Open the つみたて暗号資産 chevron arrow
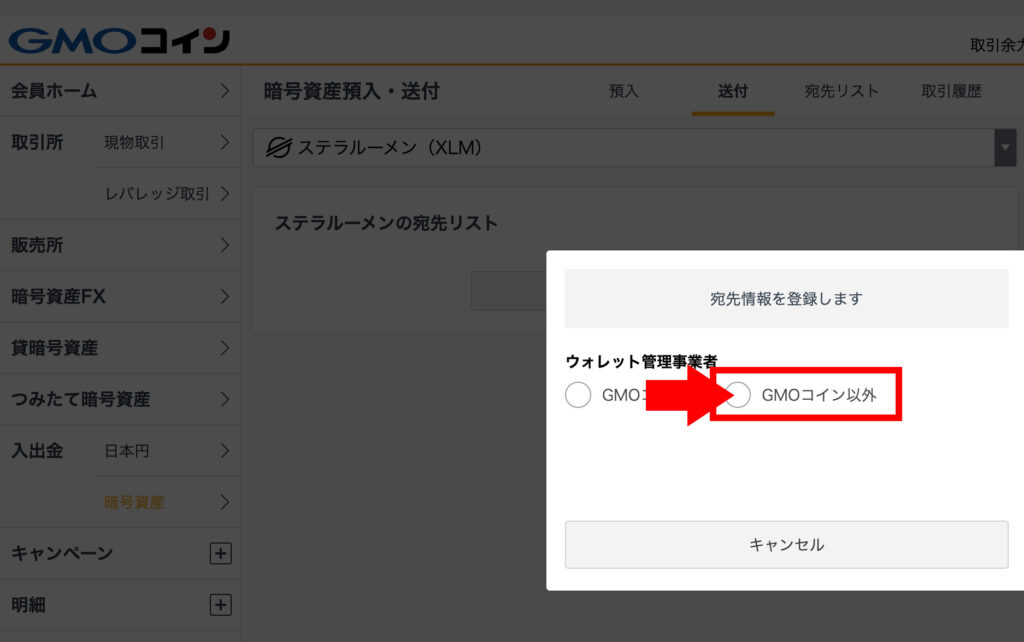This screenshot has width=1024, height=642. (x=225, y=399)
